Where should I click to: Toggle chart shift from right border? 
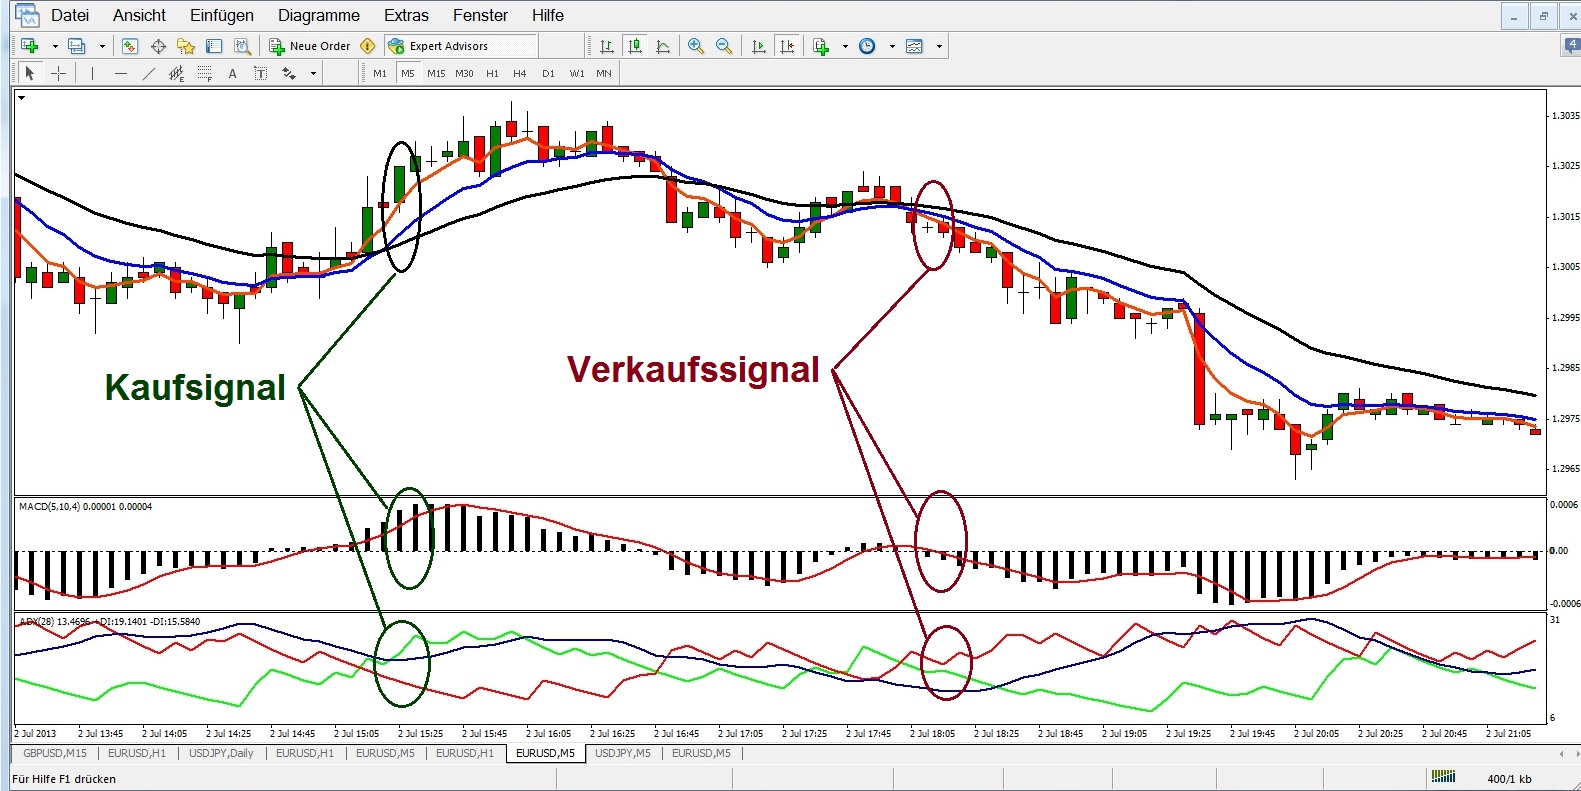[x=788, y=46]
